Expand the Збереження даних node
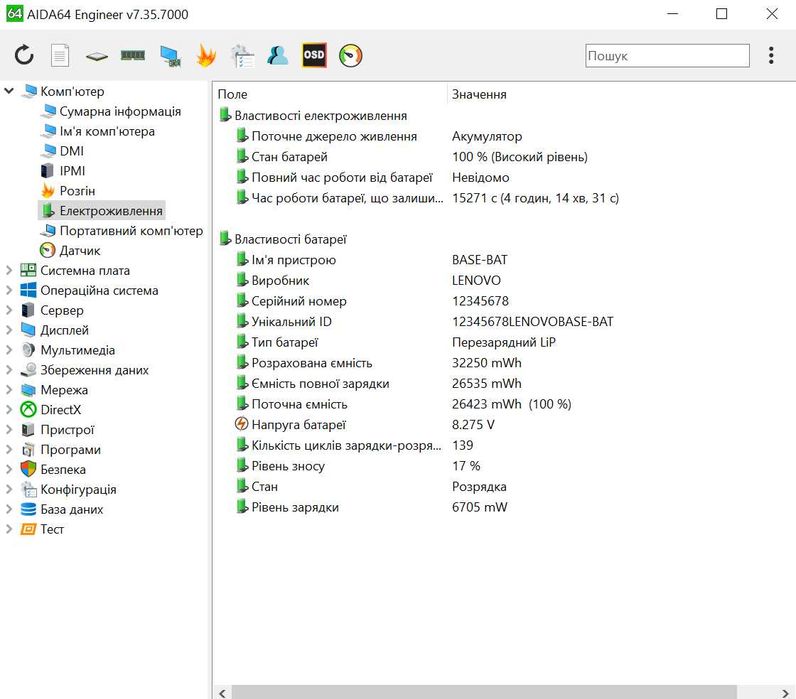The height and width of the screenshot is (699, 796). pyautogui.click(x=9, y=370)
